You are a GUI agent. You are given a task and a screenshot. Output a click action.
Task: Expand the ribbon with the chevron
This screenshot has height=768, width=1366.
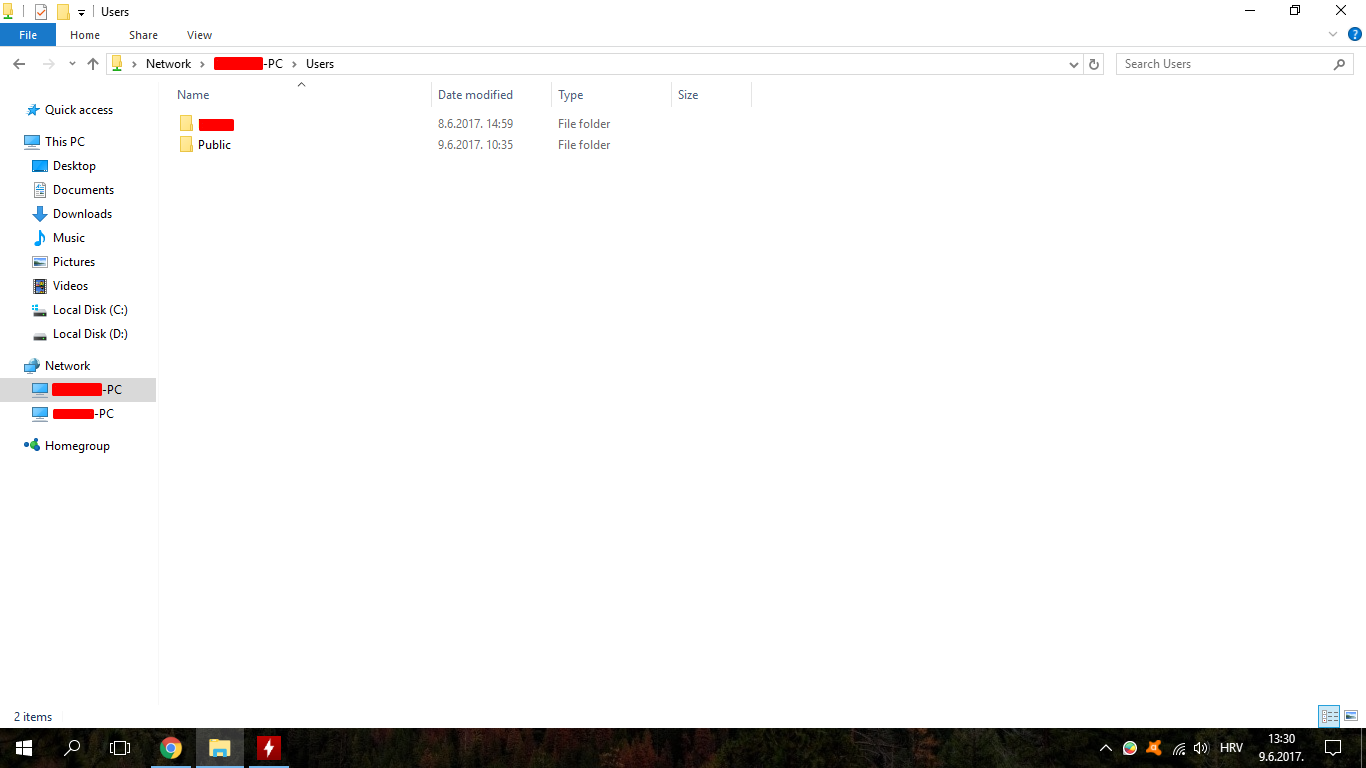pos(1333,34)
